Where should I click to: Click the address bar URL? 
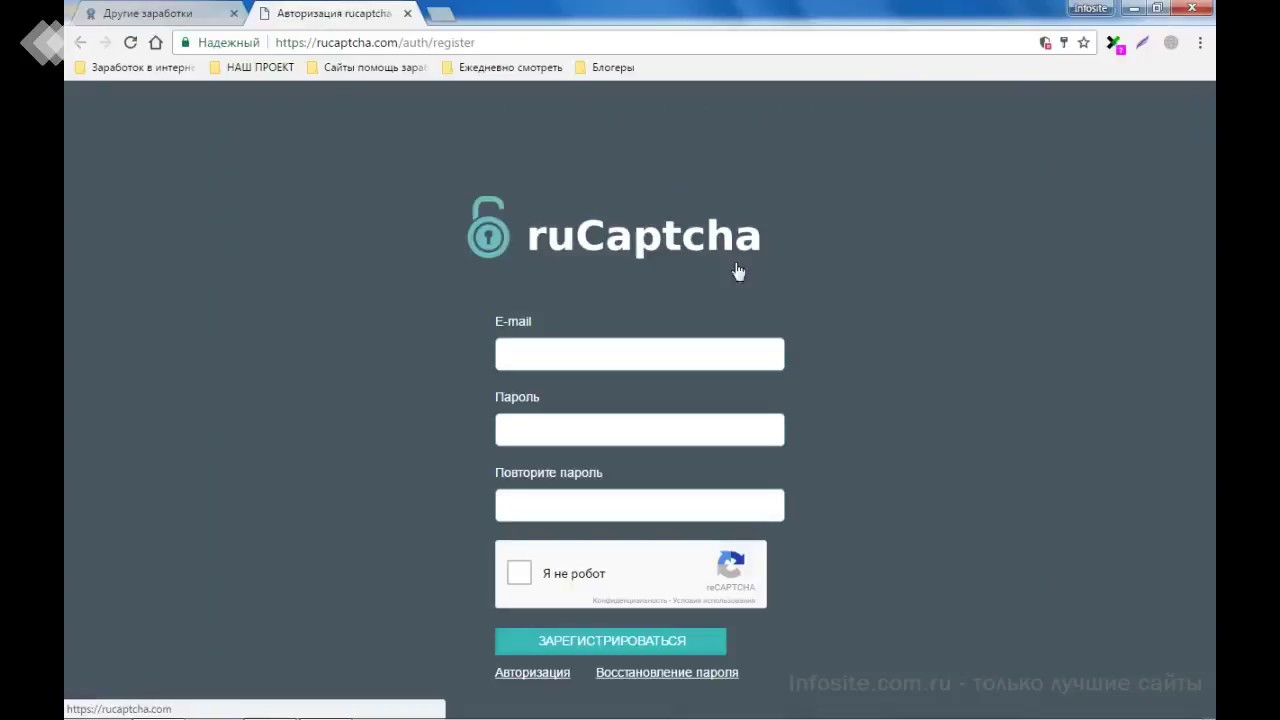pyautogui.click(x=375, y=43)
